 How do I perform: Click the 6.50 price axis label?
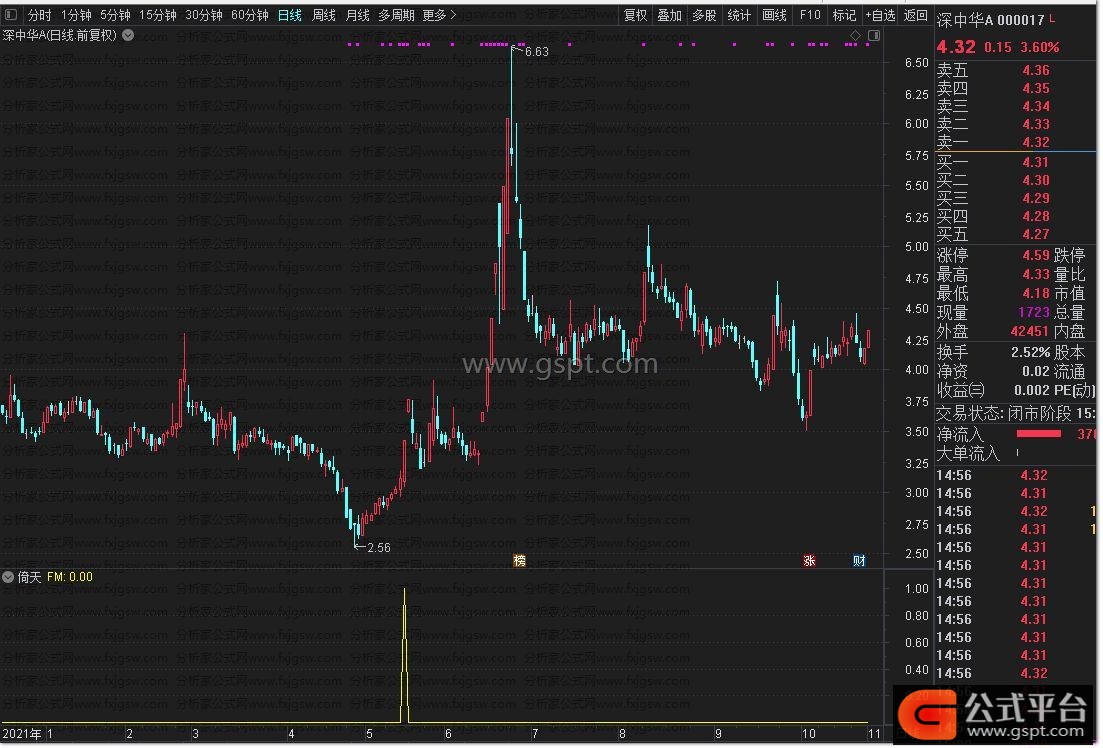tap(917, 63)
